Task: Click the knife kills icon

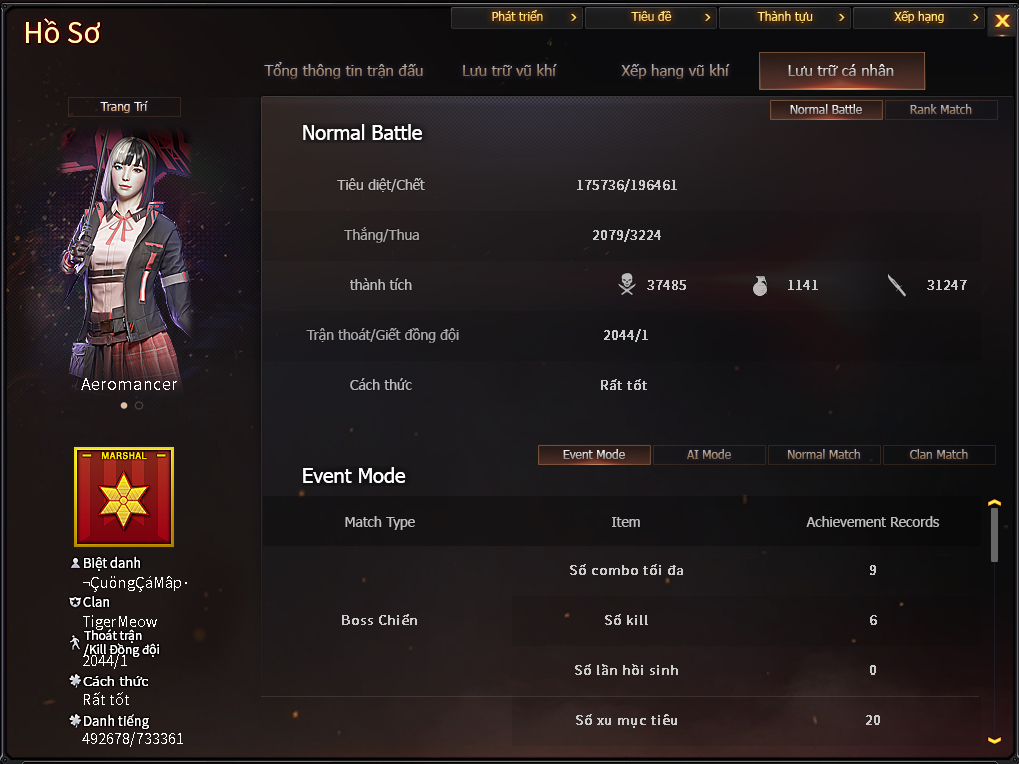Action: point(897,285)
